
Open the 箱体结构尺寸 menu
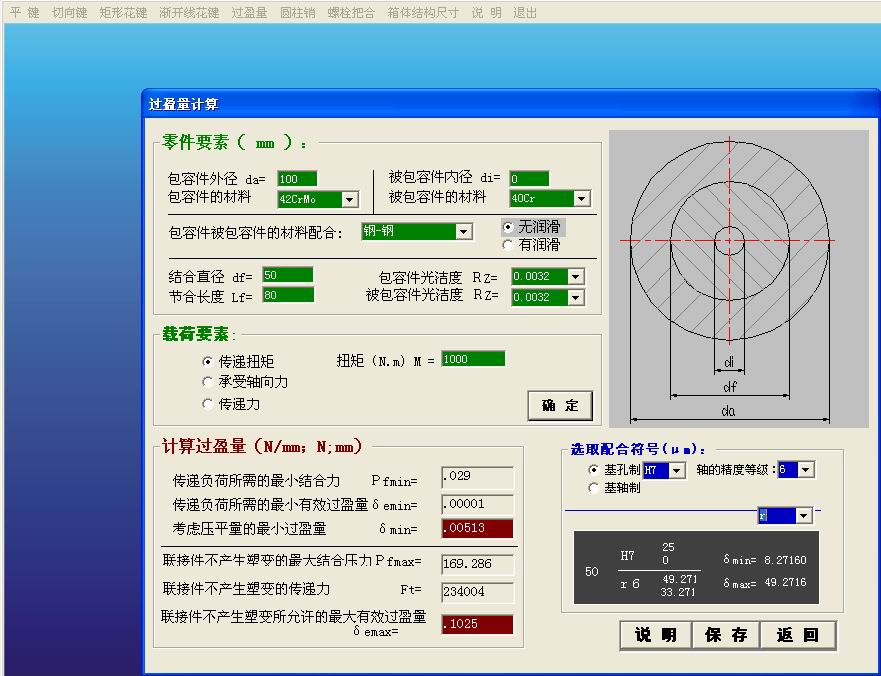423,12
